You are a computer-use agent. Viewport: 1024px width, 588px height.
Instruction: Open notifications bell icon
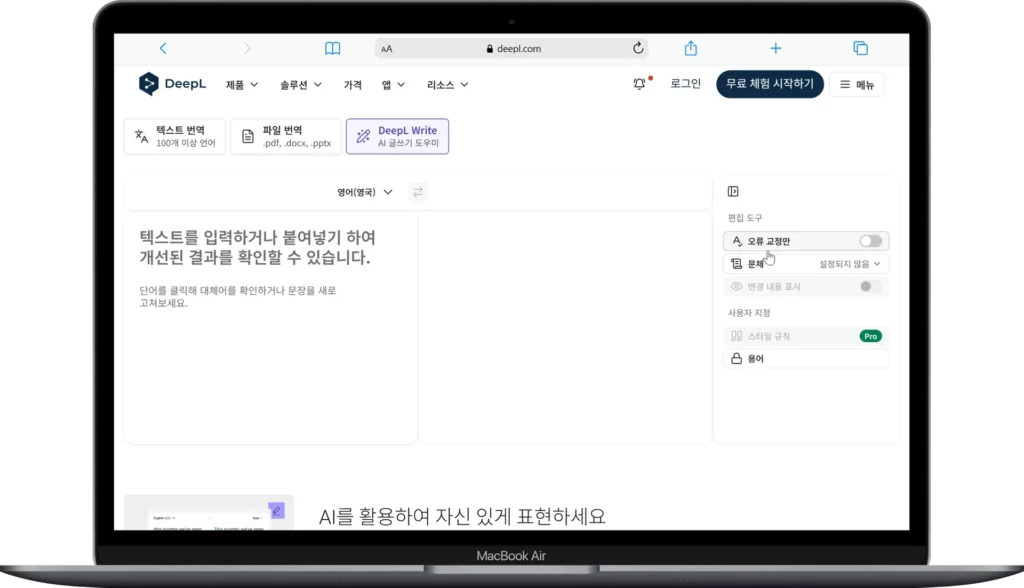point(639,84)
